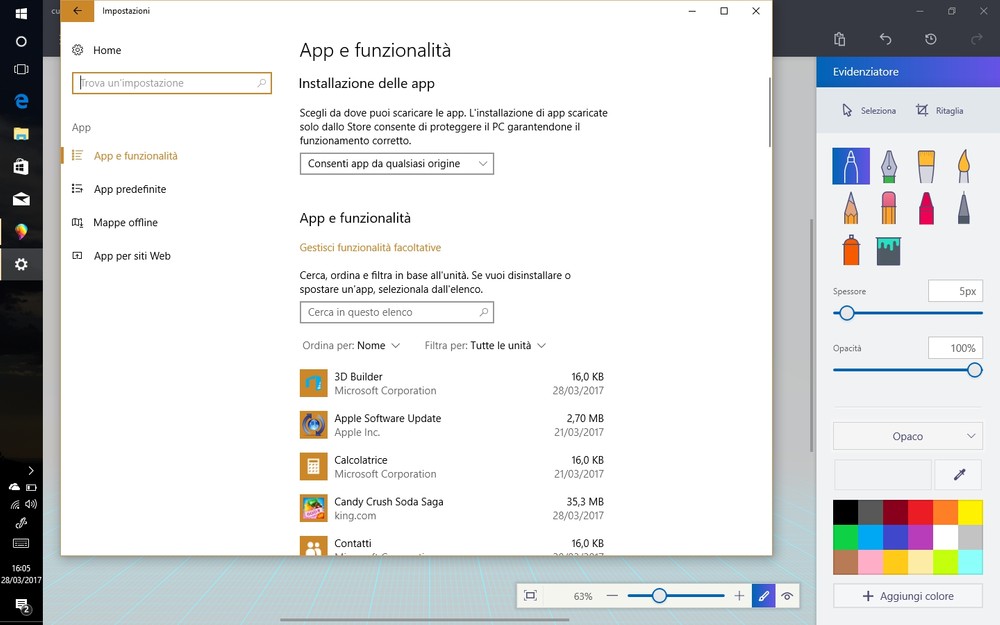Click the Trova un'impostazione search field
The image size is (1000, 625).
(x=172, y=83)
